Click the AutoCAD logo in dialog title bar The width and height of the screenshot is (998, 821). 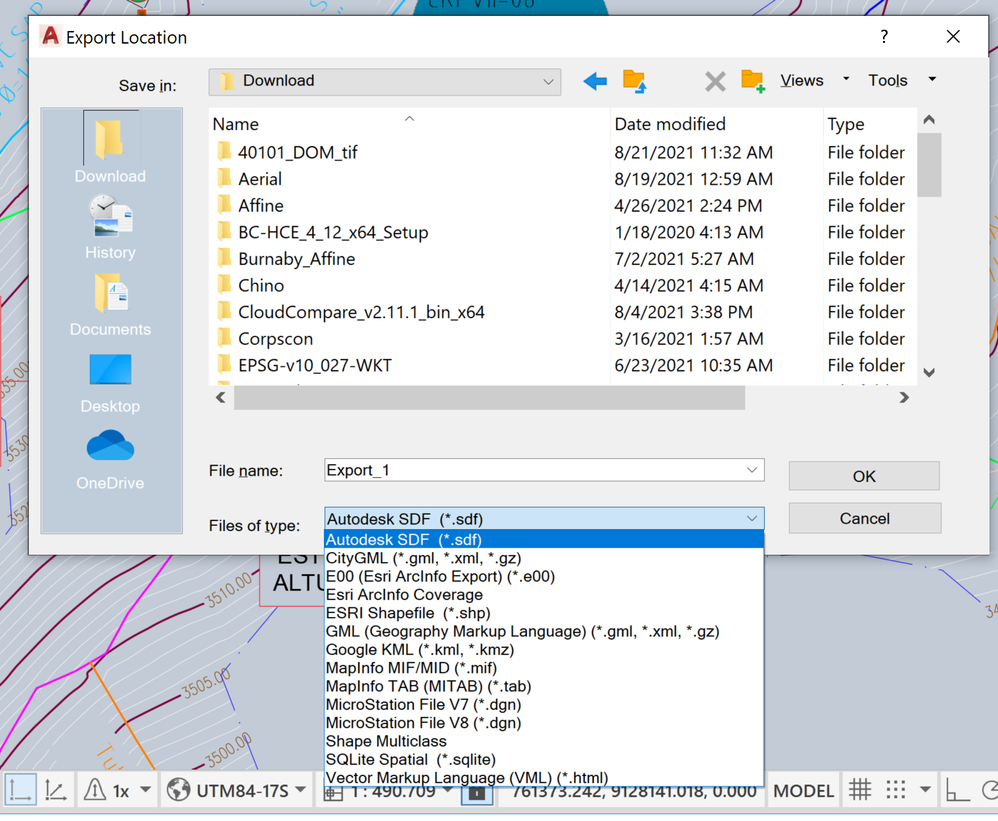click(50, 36)
